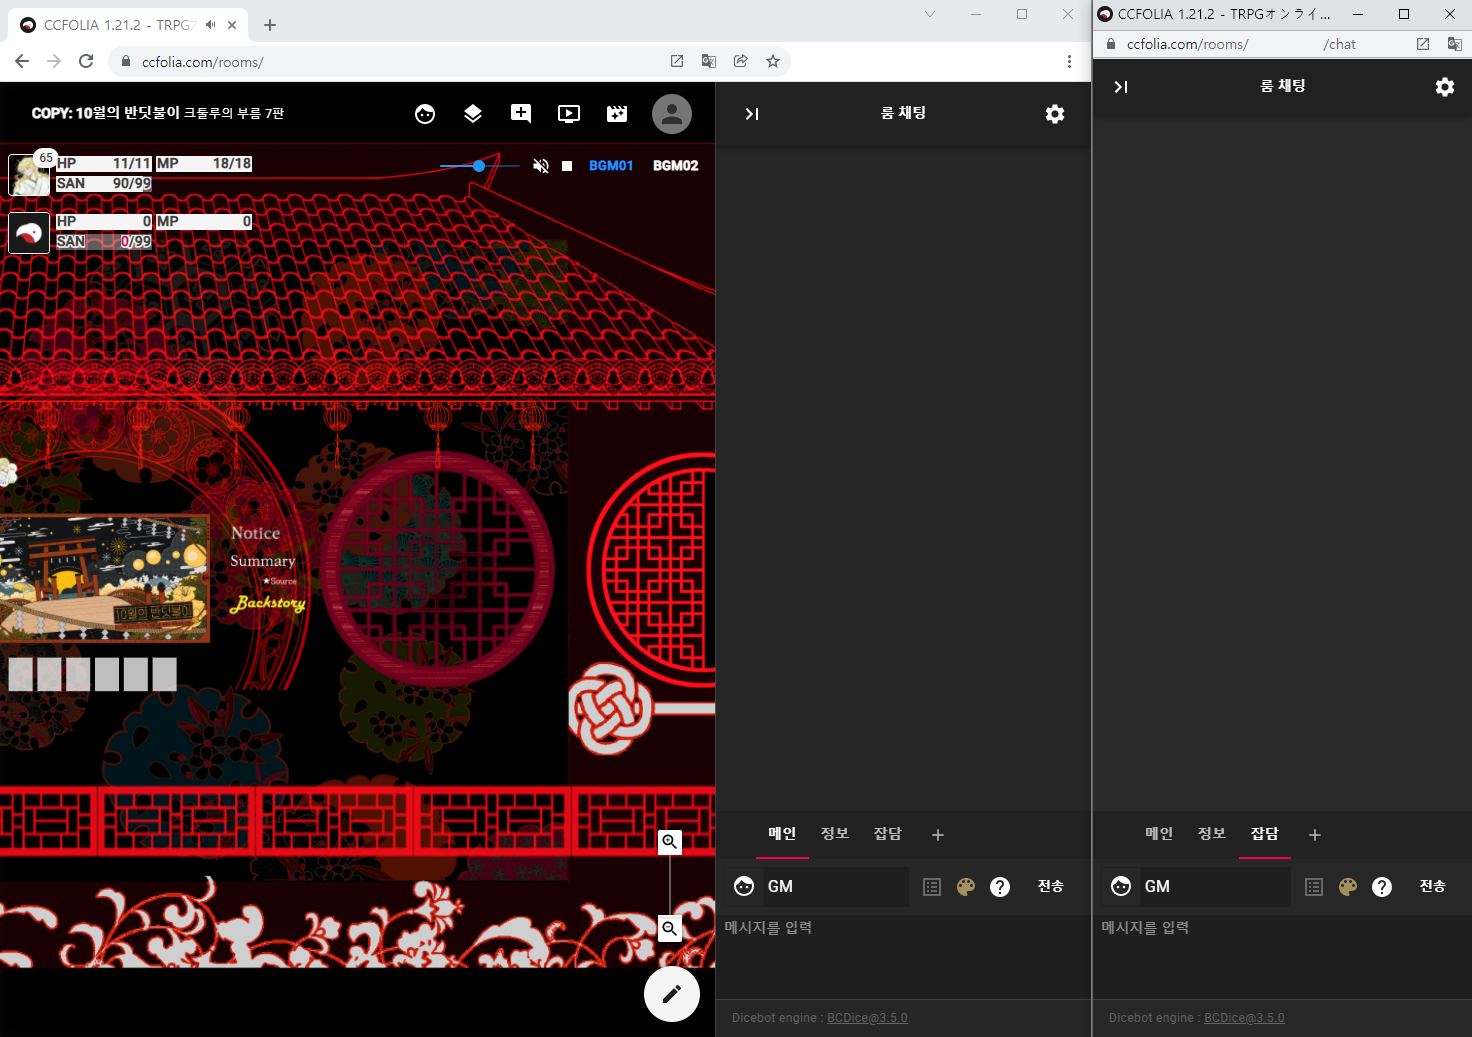Viewport: 1472px width, 1037px height.
Task: Click the pencil edit floating button
Action: tap(672, 994)
